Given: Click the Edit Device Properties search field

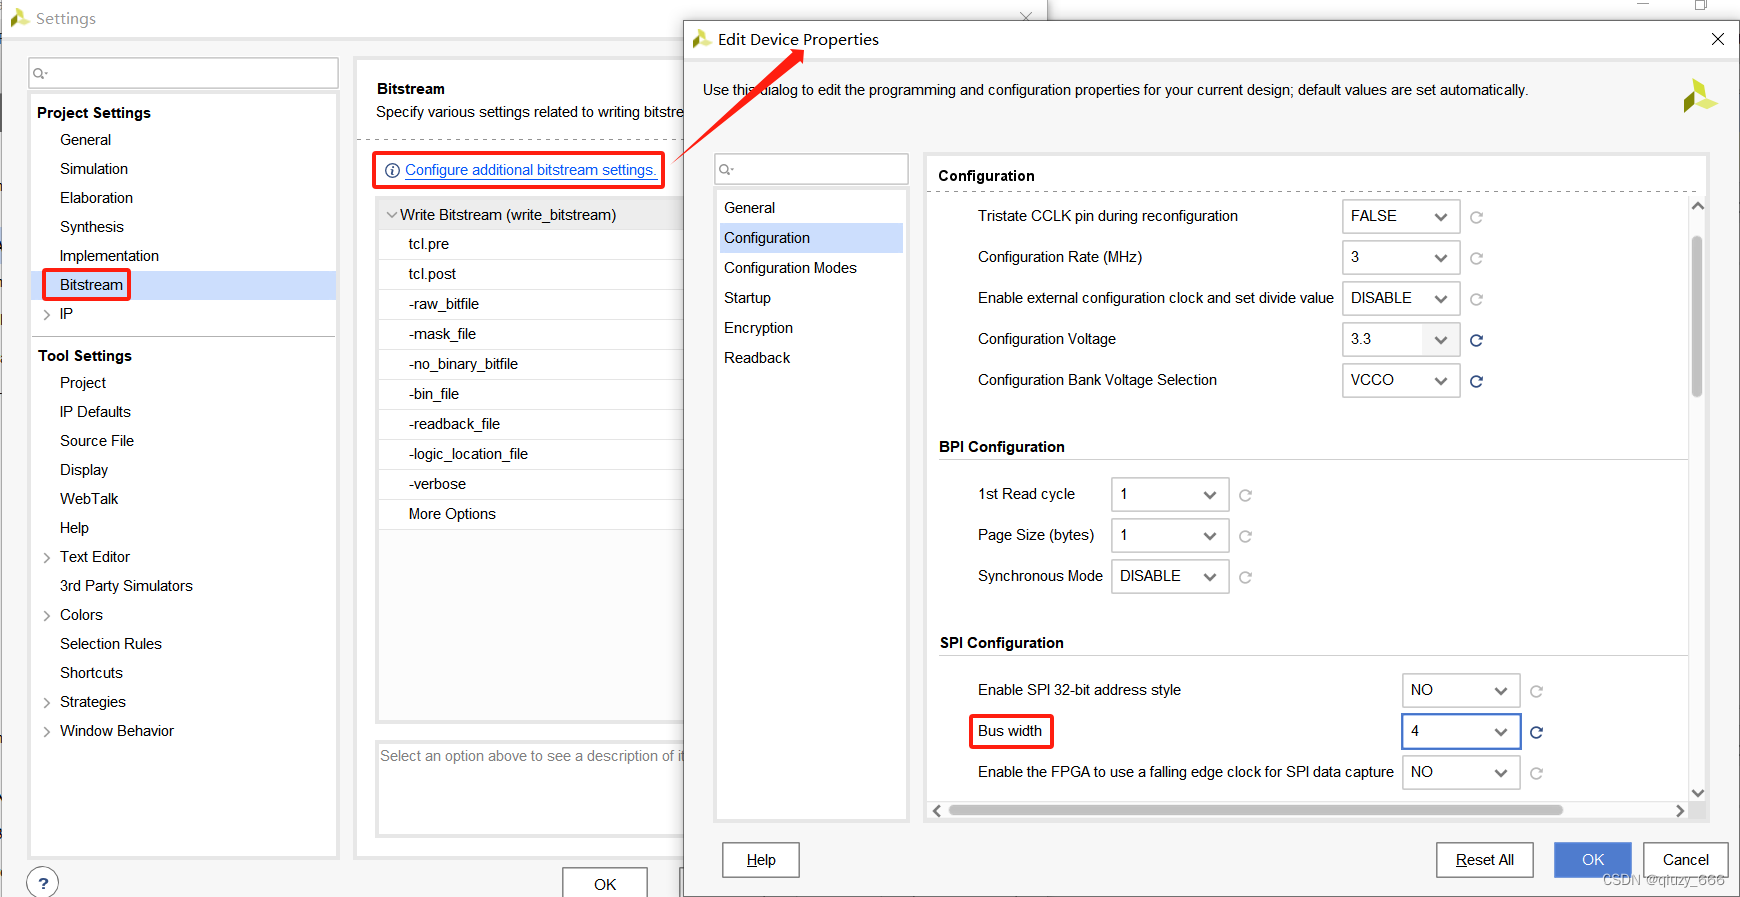Looking at the screenshot, I should pyautogui.click(x=811, y=169).
